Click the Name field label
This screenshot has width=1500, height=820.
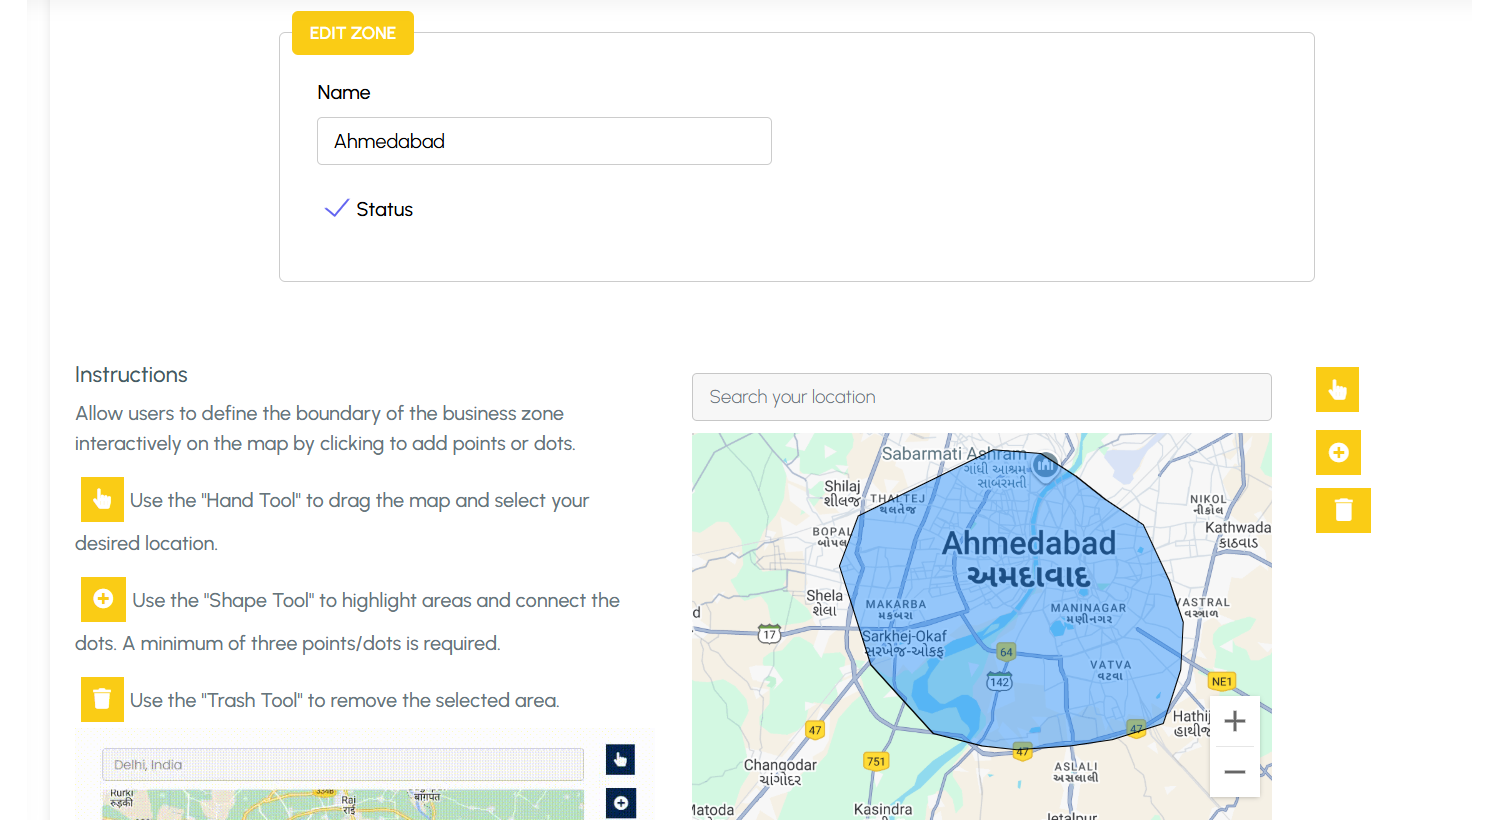point(344,92)
